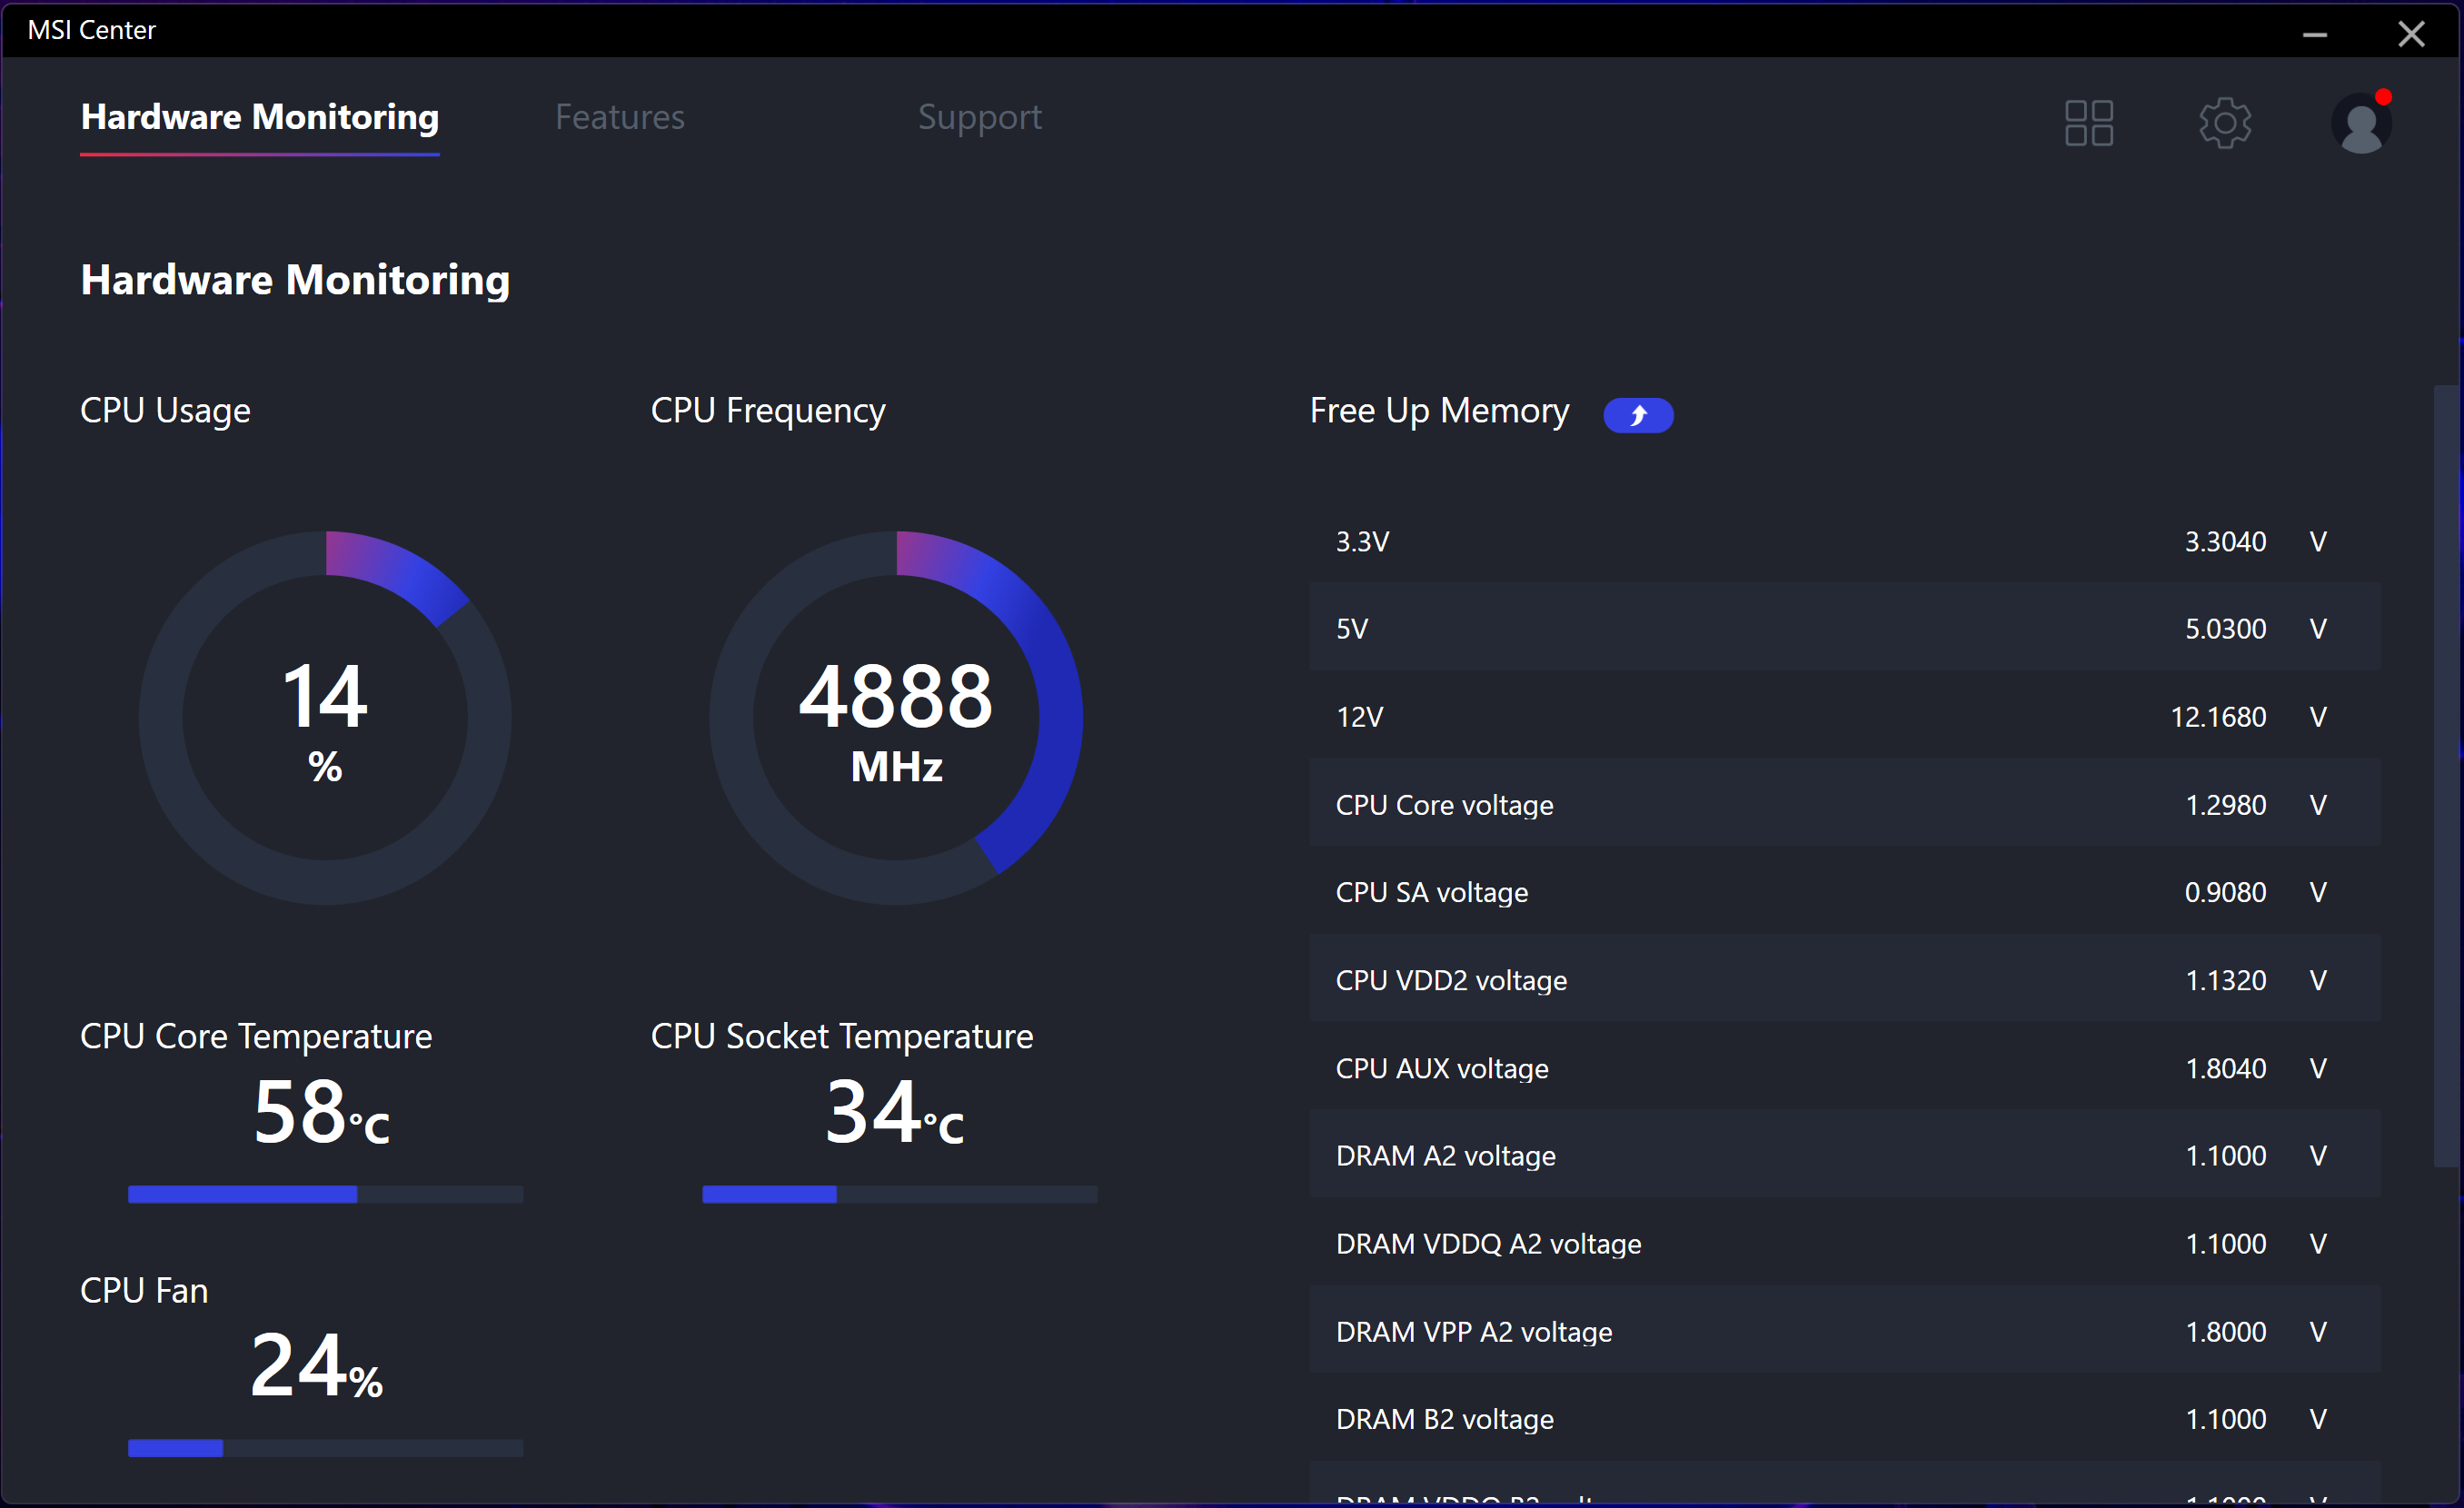Image resolution: width=2464 pixels, height=1508 pixels.
Task: Click the CPU Fan percentage bar
Action: coord(325,1448)
